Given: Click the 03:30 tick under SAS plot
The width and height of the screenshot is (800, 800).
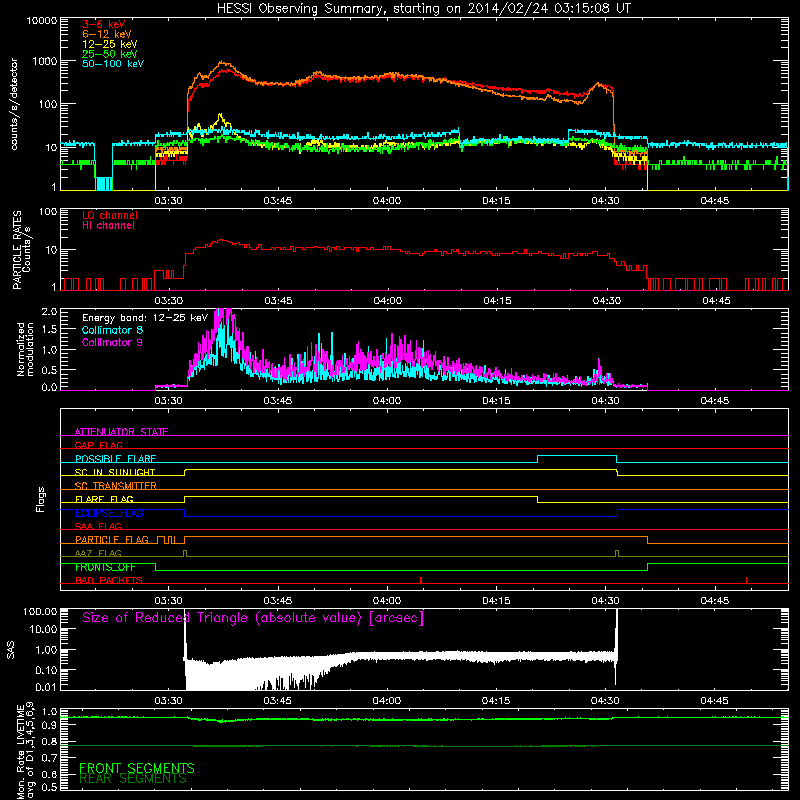Looking at the screenshot, I should pos(168,701).
